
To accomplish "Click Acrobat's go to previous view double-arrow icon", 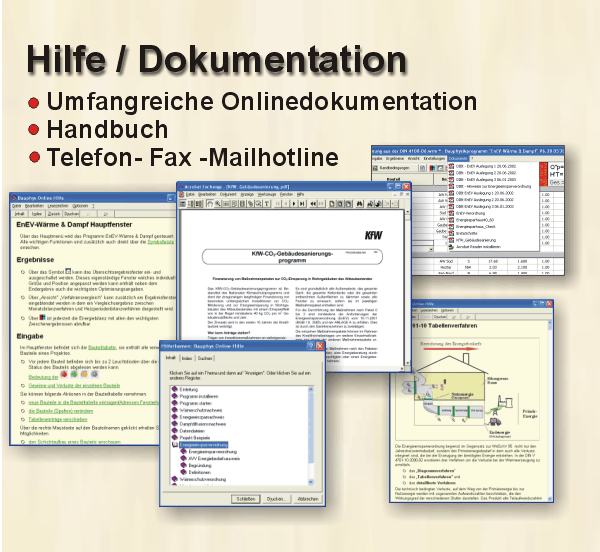I will click(x=313, y=204).
